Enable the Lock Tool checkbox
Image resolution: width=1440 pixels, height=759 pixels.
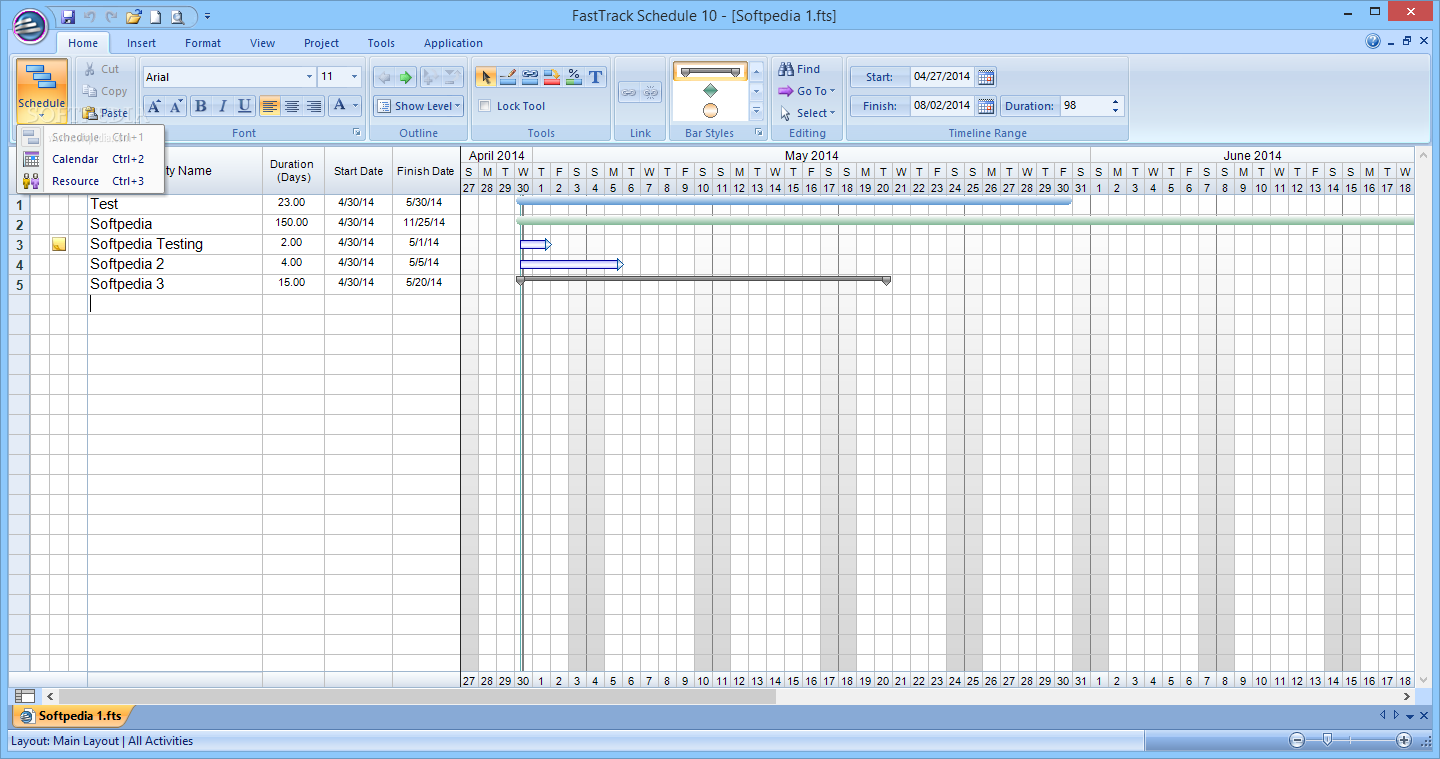click(486, 106)
